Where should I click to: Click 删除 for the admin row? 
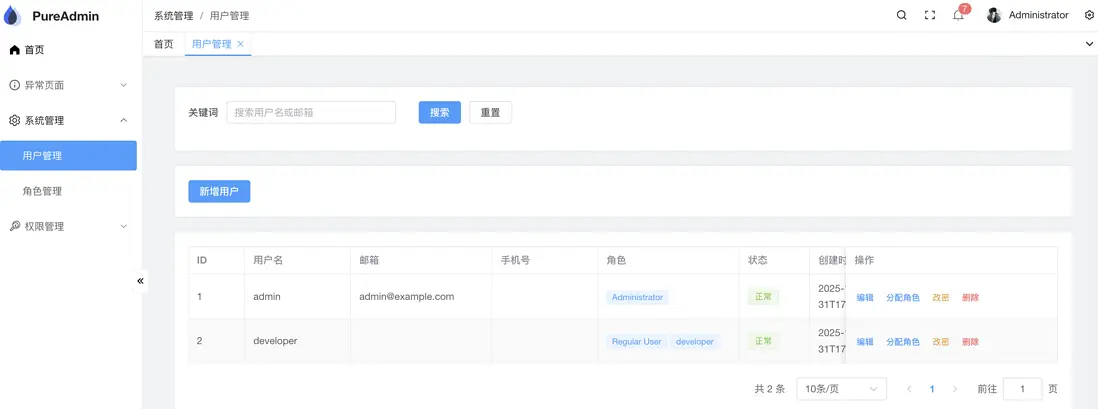(971, 297)
